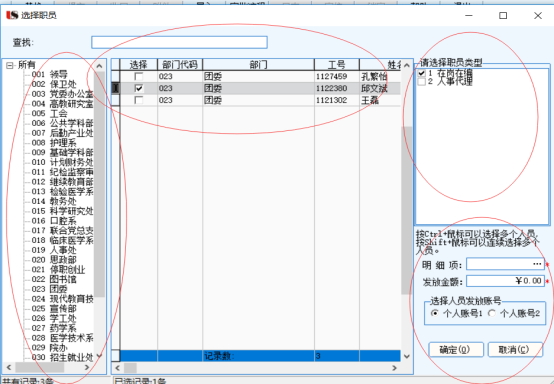Viewport: 554px width, 384px height.
Task: Enable the 人事代理 staff type checkbox
Action: pos(421,82)
